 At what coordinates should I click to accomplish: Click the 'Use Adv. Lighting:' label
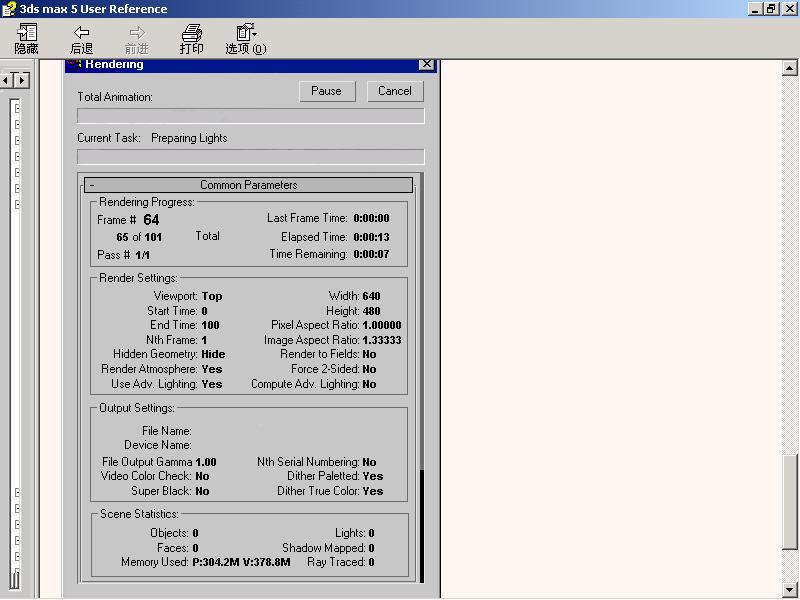tap(154, 384)
